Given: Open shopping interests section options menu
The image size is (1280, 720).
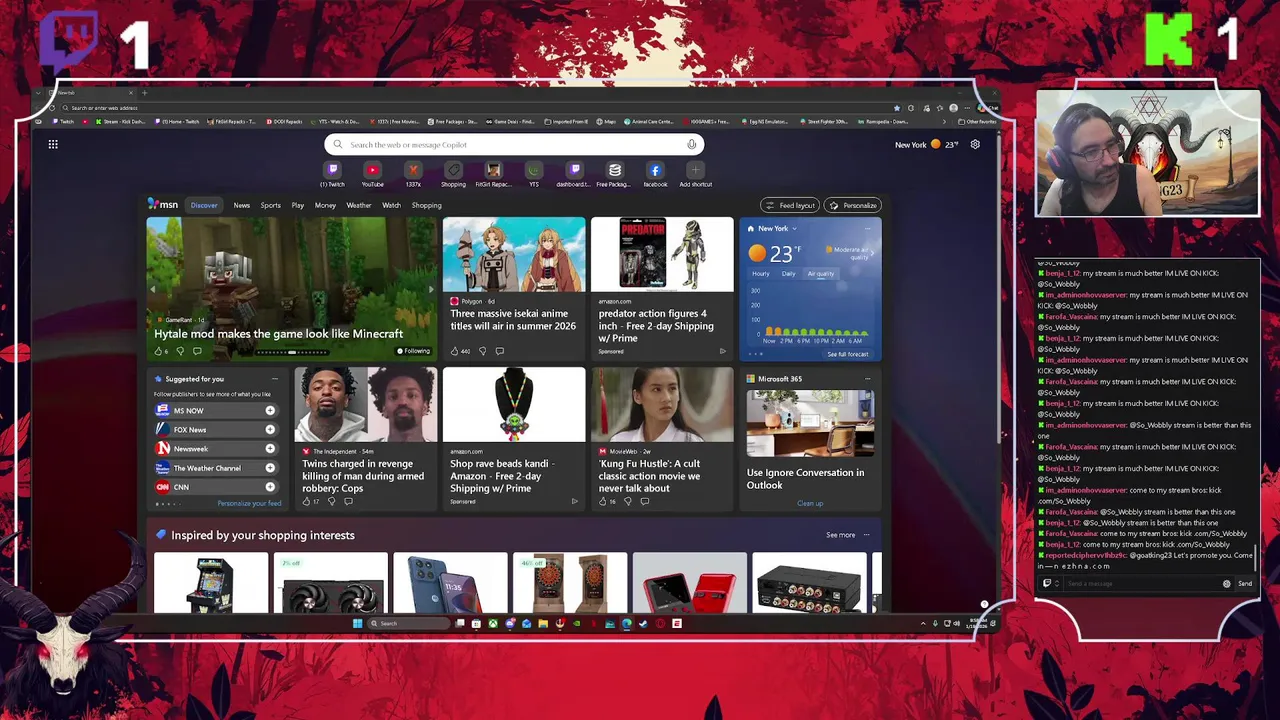Looking at the screenshot, I should tap(867, 535).
